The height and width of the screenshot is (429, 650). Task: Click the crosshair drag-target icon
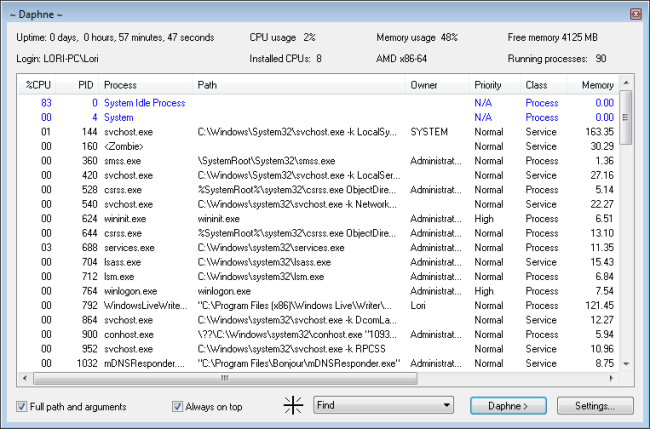pos(293,405)
